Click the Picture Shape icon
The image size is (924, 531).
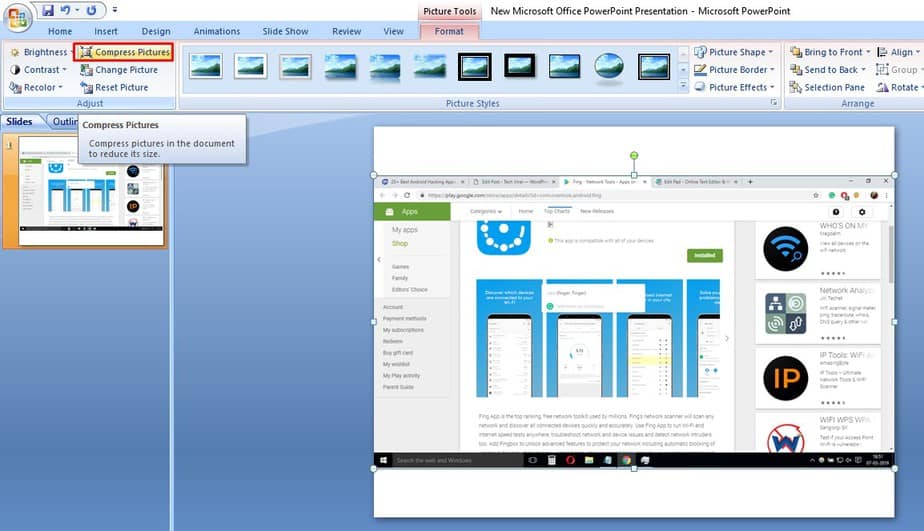tap(700, 52)
